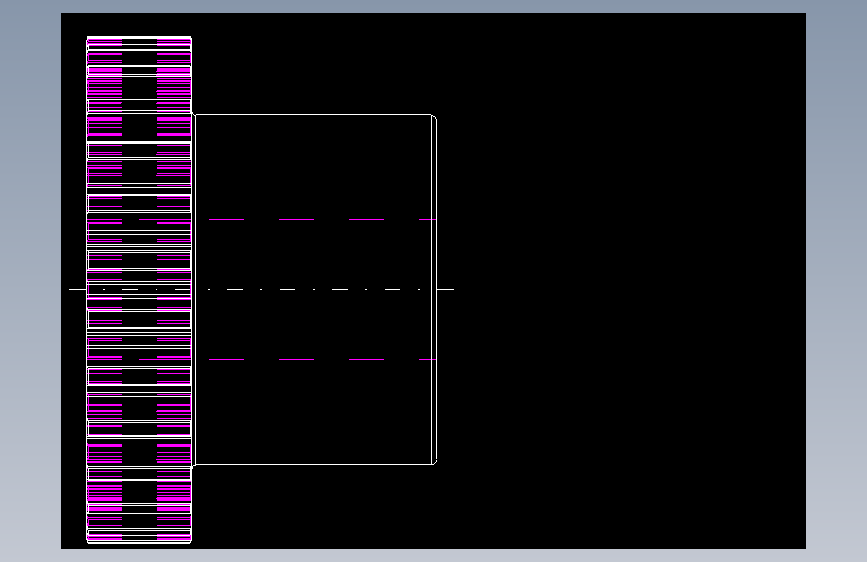Select the horizontal dash-dot centerline through the hub
Screen dimensions: 867x562
coord(261,289)
